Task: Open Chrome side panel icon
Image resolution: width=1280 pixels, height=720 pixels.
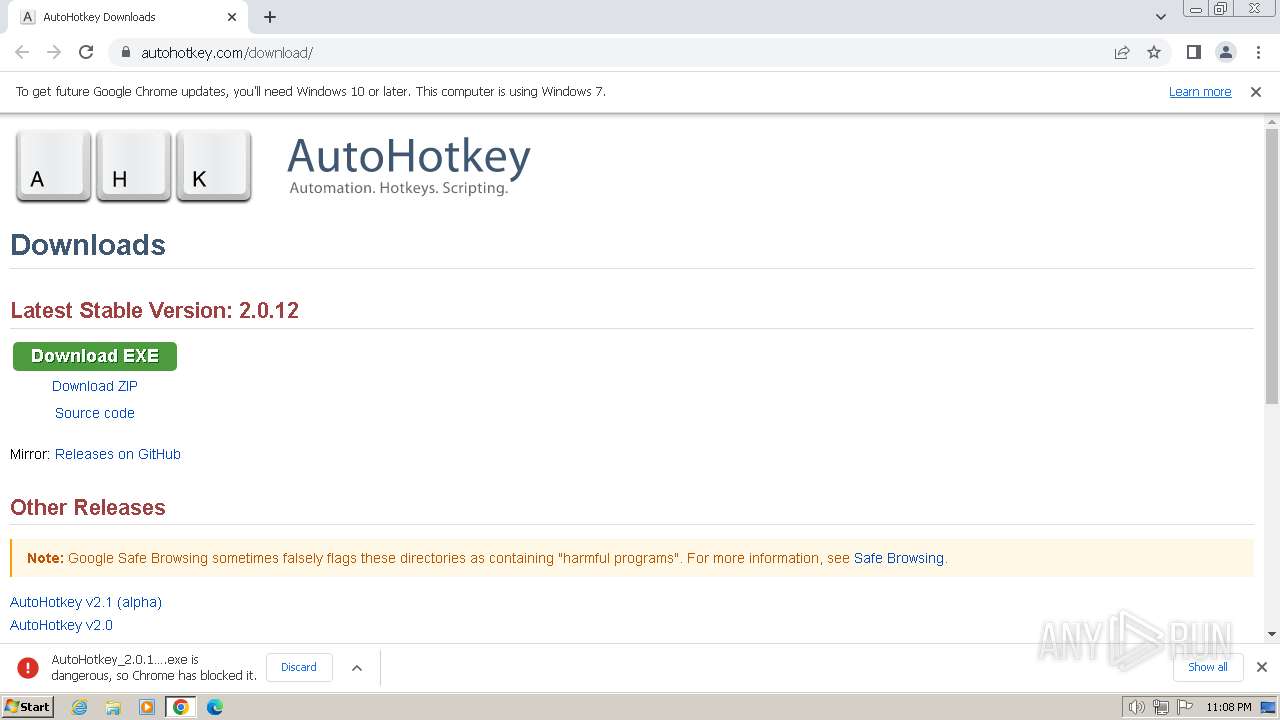Action: [x=1193, y=52]
